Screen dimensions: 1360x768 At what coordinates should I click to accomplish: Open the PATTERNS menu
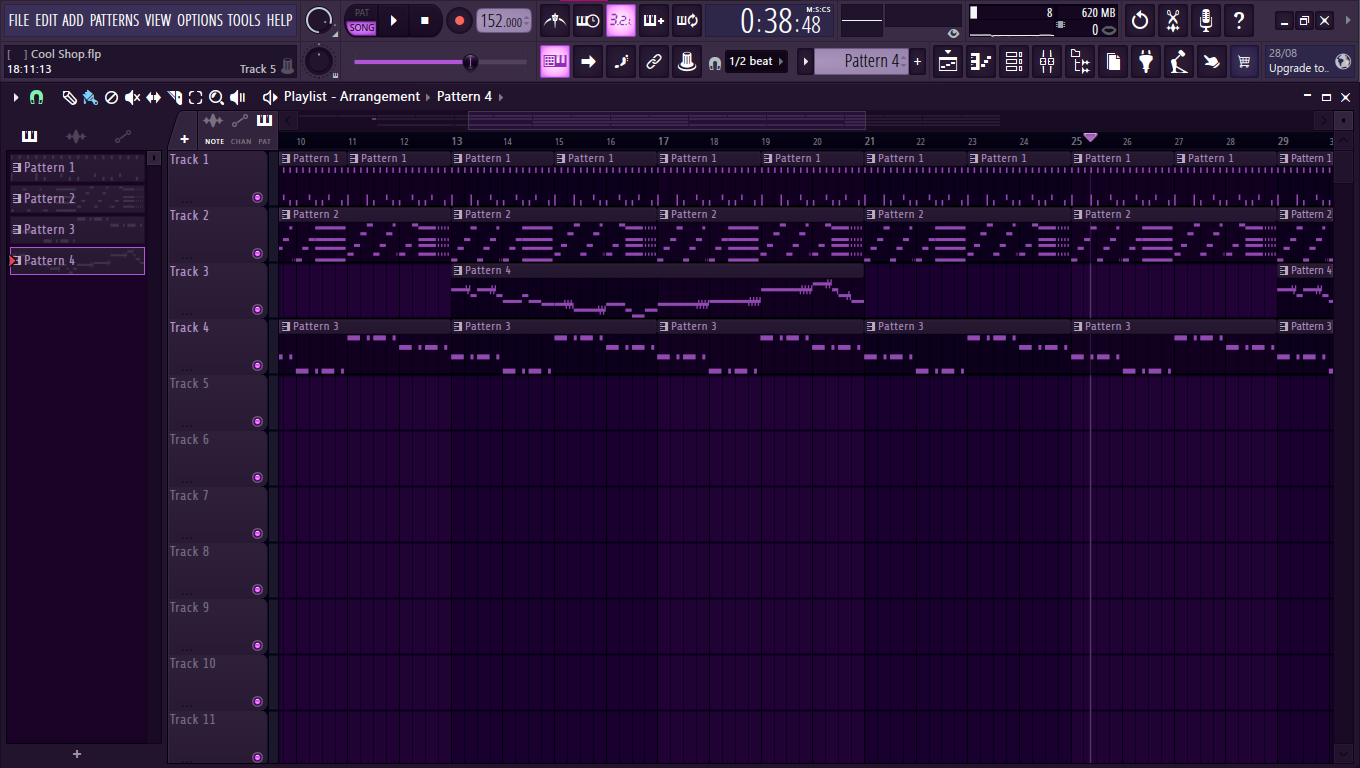[115, 20]
